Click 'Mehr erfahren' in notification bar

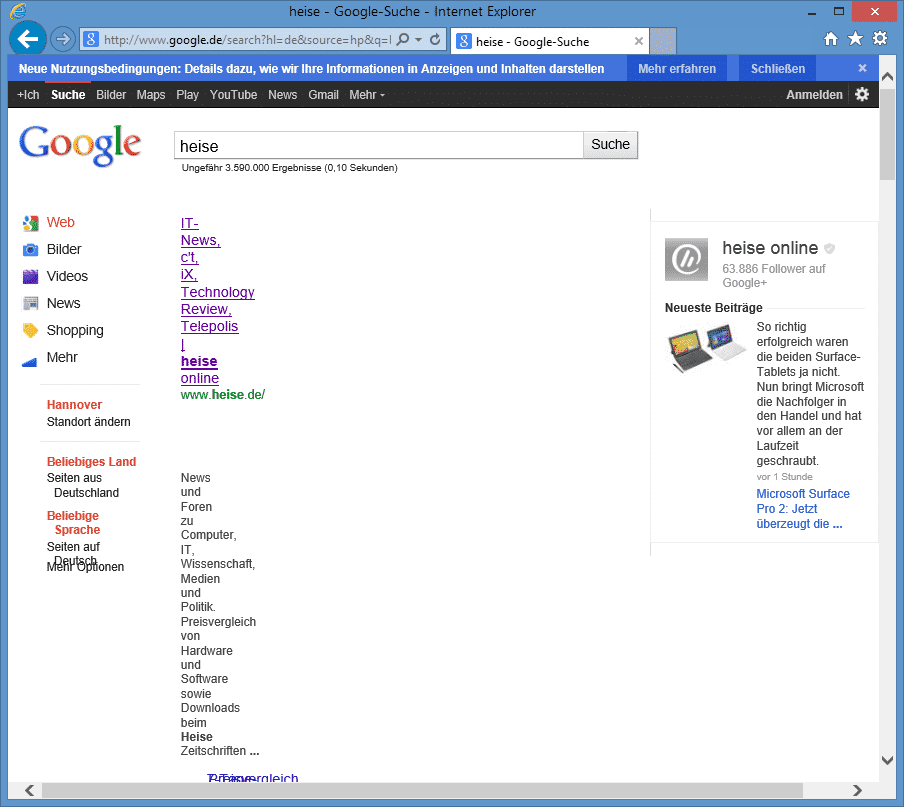pyautogui.click(x=677, y=69)
